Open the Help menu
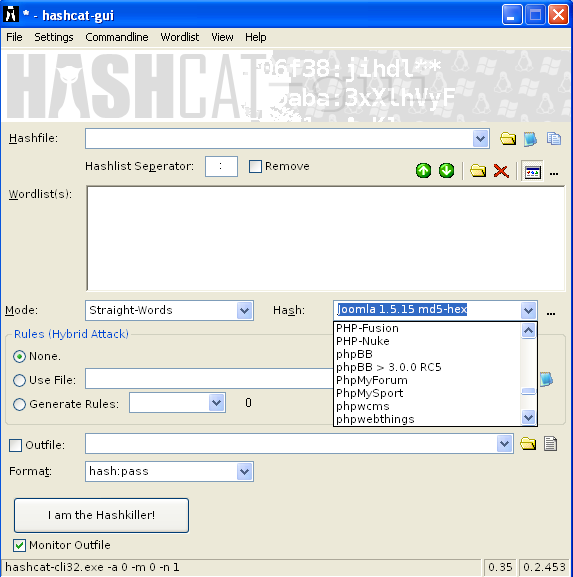Viewport: 573px width, 577px height. tap(256, 37)
